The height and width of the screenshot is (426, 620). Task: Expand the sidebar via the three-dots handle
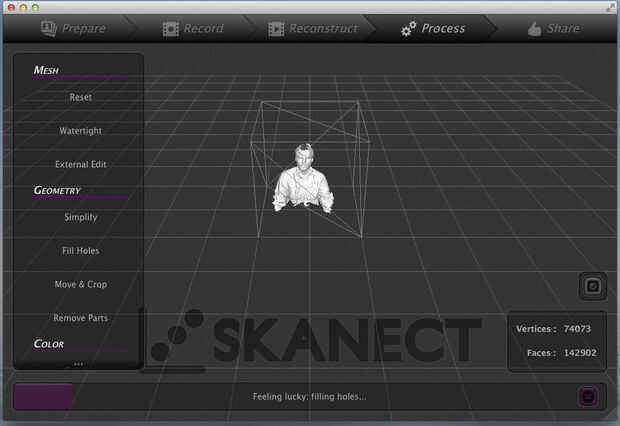click(x=78, y=364)
